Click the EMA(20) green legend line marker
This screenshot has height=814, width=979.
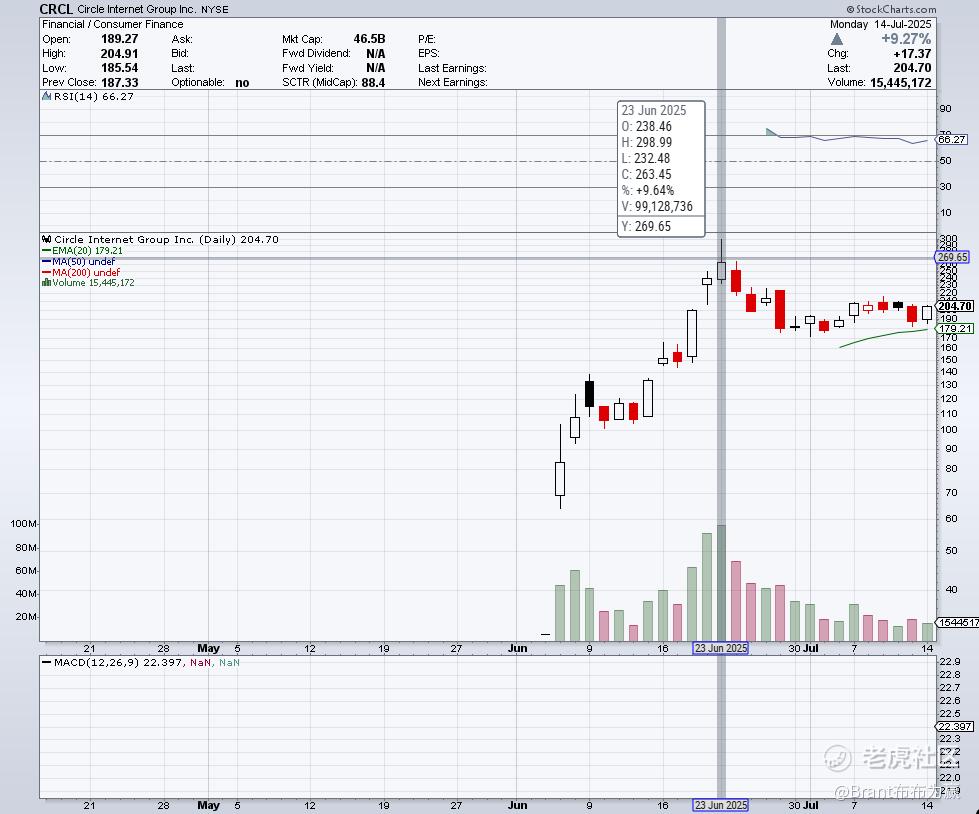[46, 251]
